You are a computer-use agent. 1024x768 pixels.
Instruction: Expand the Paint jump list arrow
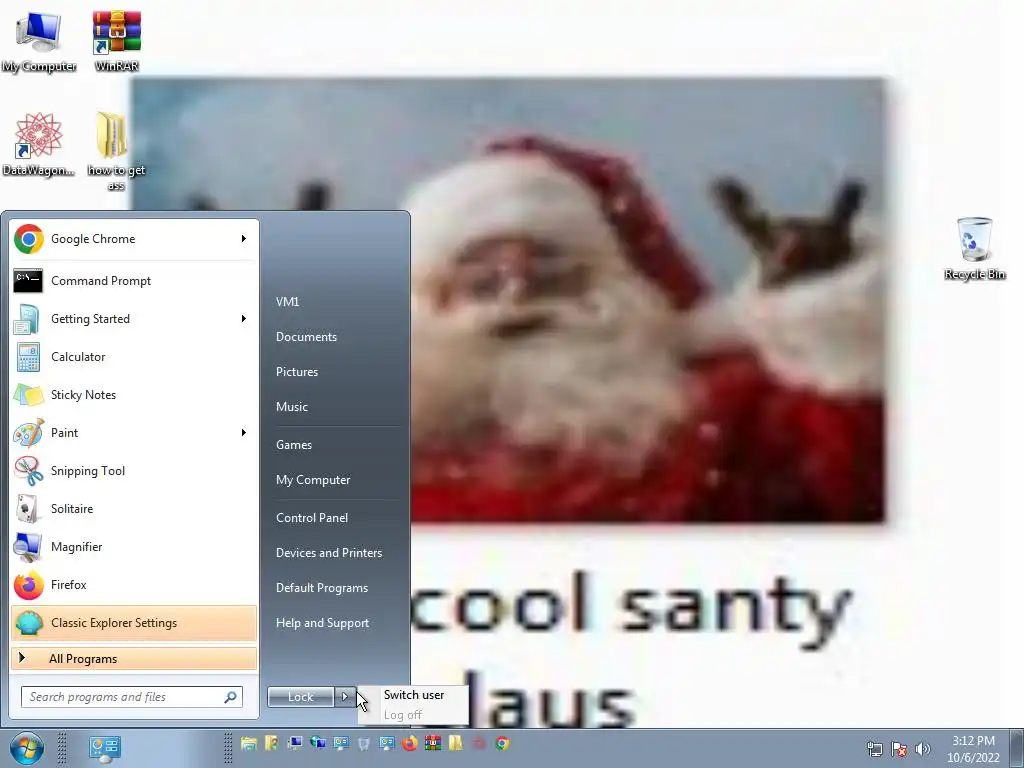(244, 432)
